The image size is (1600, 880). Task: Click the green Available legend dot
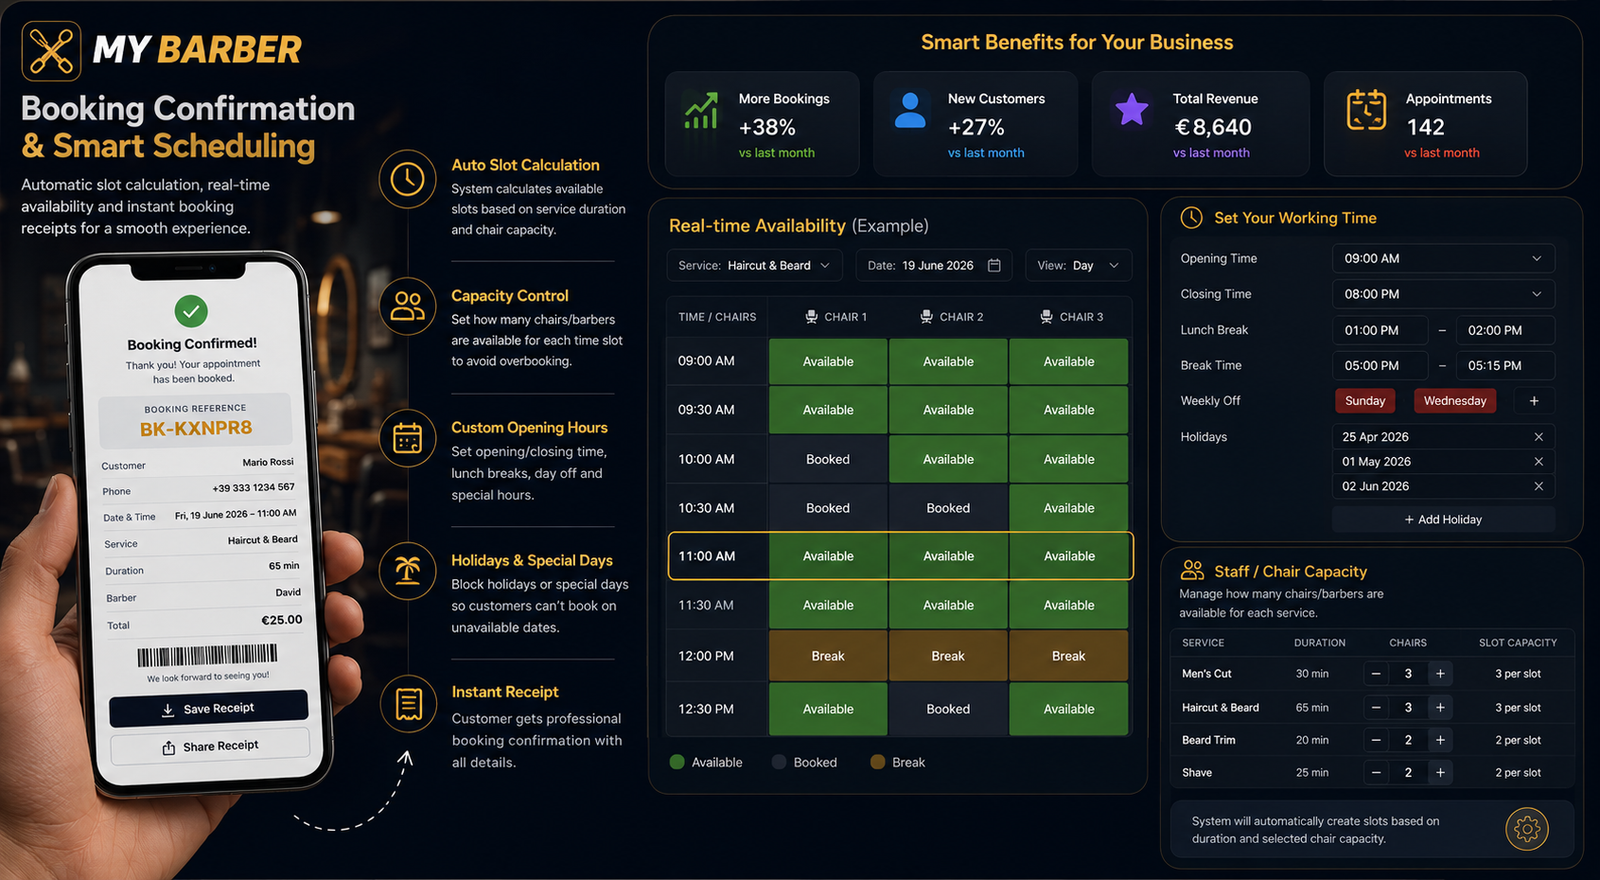677,762
